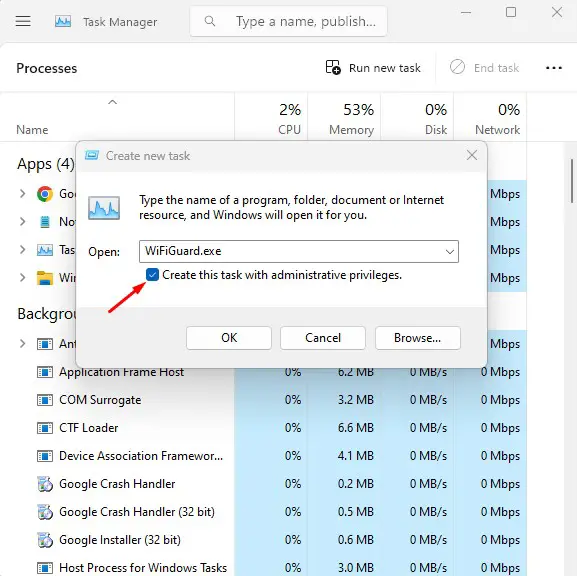Select the Google Installer (32 bit) name
577x576 pixels.
[120, 540]
